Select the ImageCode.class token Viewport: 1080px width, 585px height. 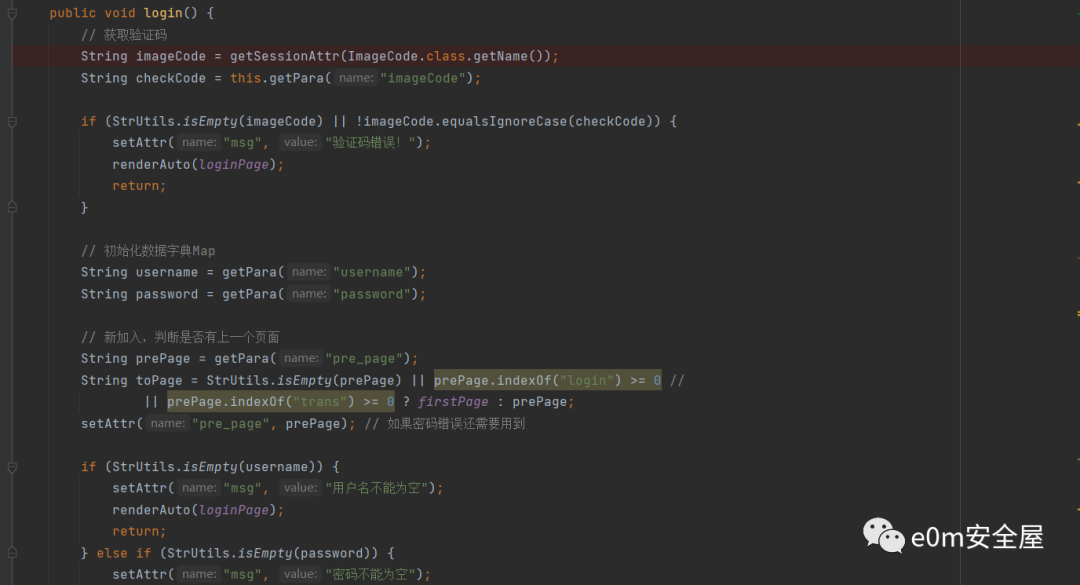(406, 57)
